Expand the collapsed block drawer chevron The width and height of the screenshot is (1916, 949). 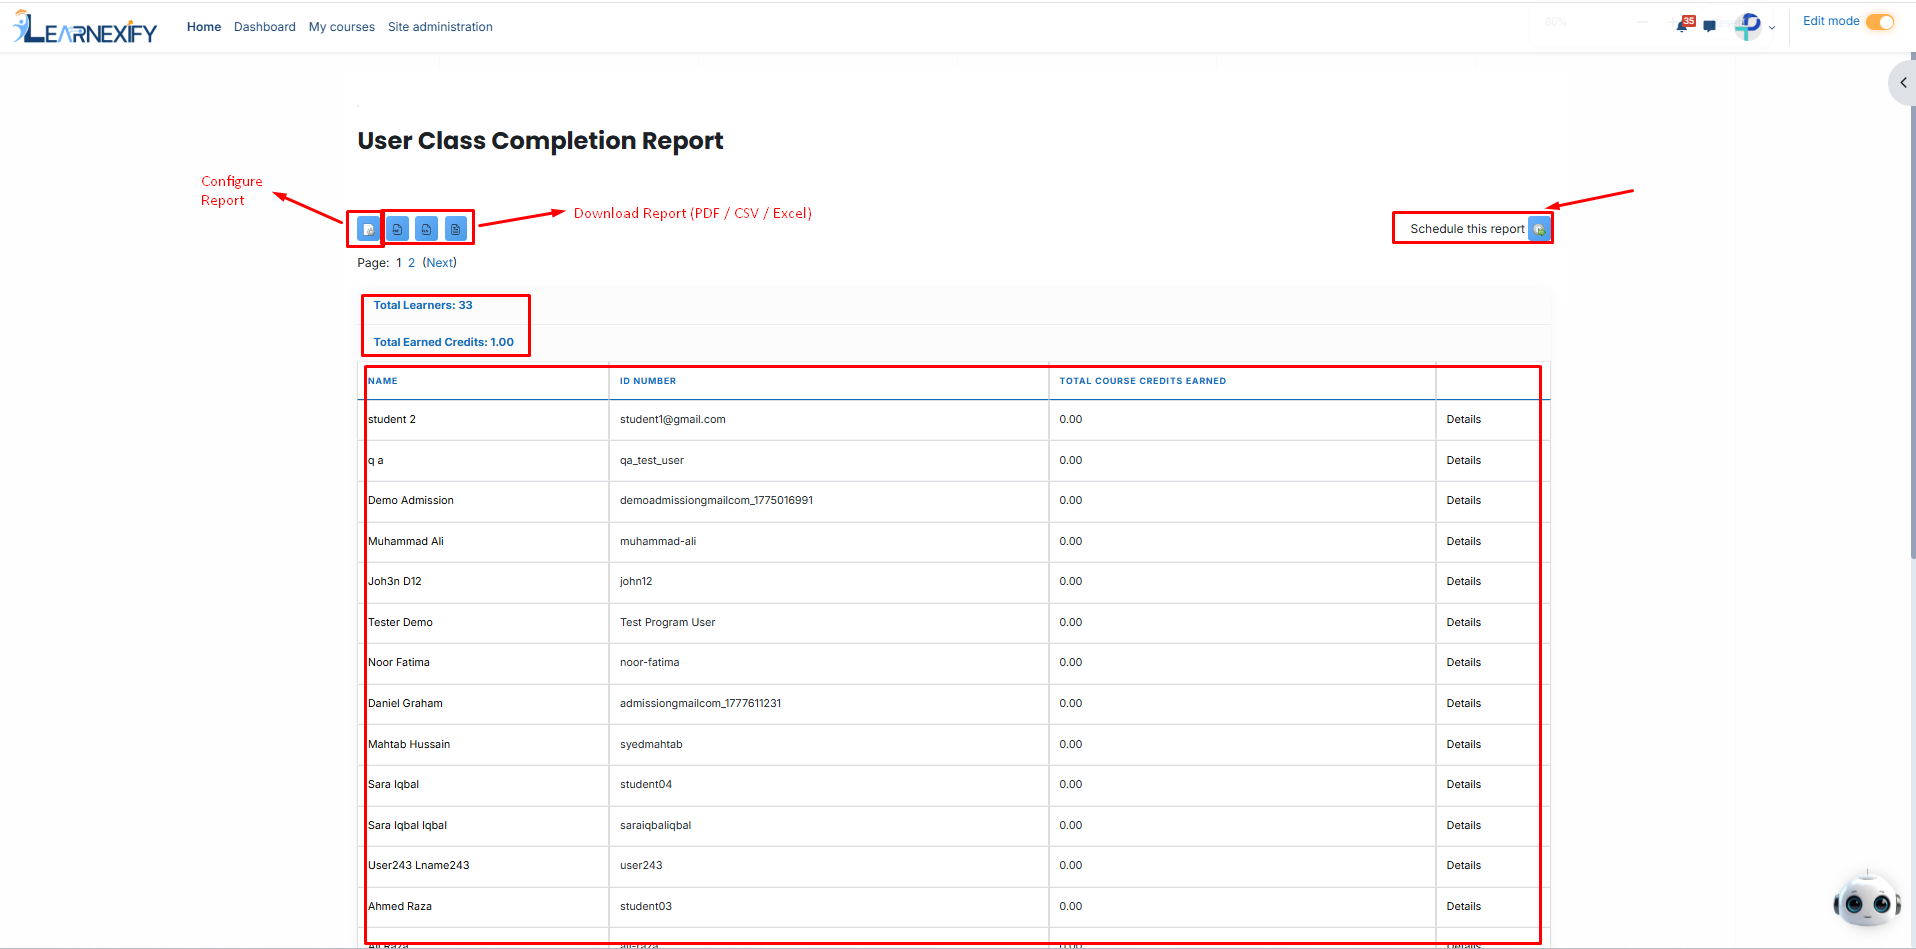(1903, 83)
